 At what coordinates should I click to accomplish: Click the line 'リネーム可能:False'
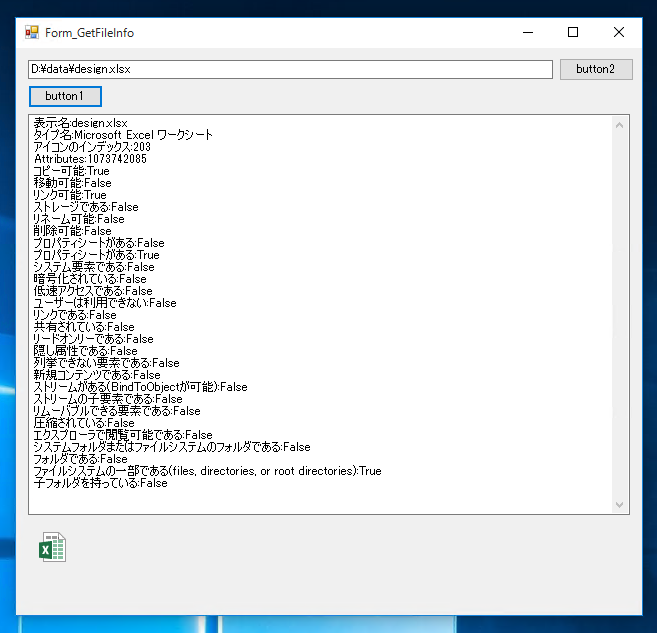(79, 219)
